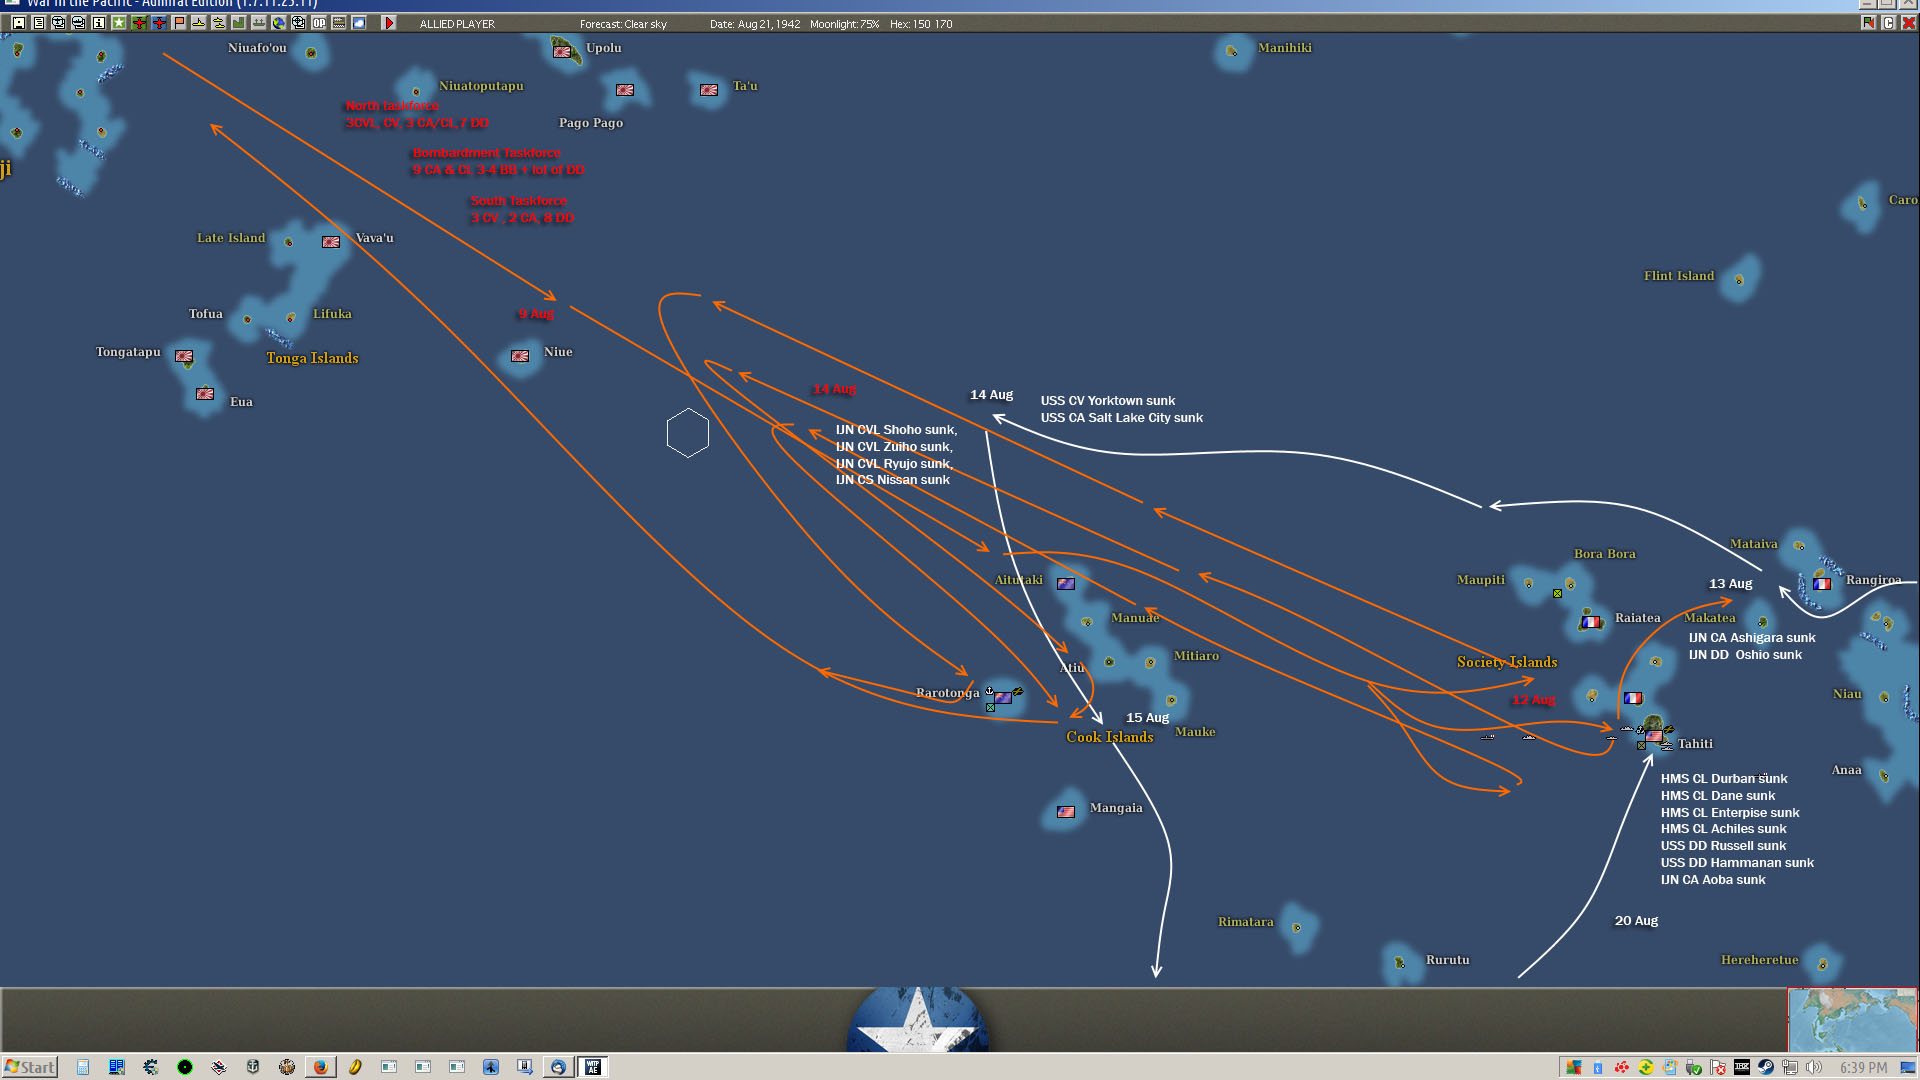Click the 'Hex: 150 170' status text

[x=921, y=24]
